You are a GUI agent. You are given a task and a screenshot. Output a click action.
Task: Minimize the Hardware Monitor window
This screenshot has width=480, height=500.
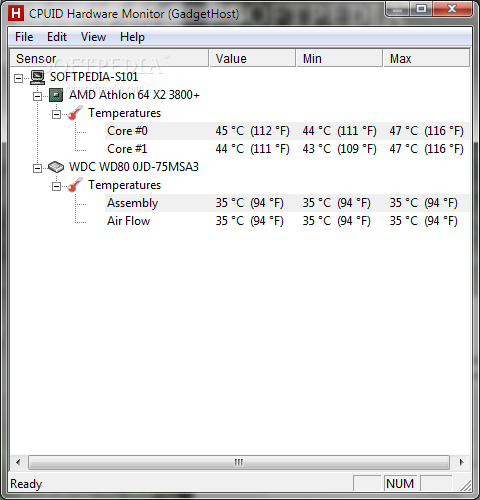click(x=397, y=9)
